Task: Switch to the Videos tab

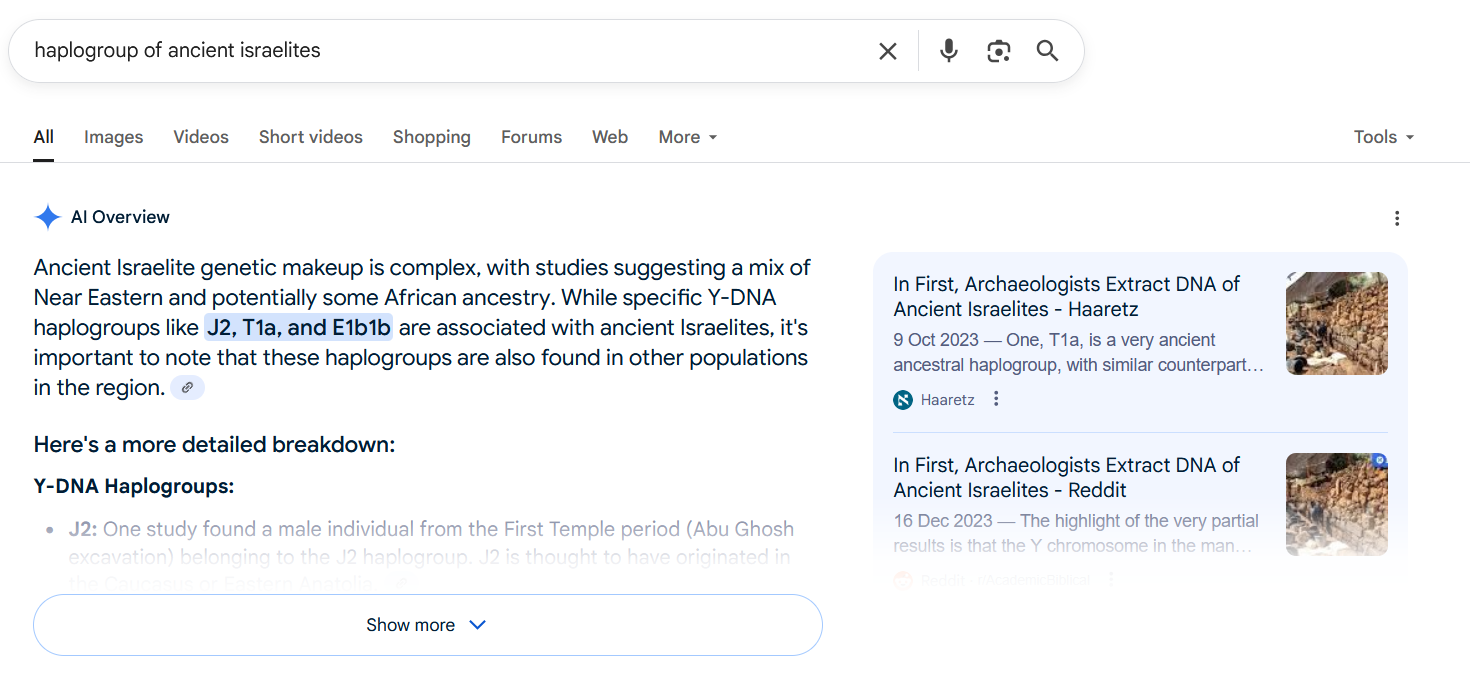Action: coord(201,137)
